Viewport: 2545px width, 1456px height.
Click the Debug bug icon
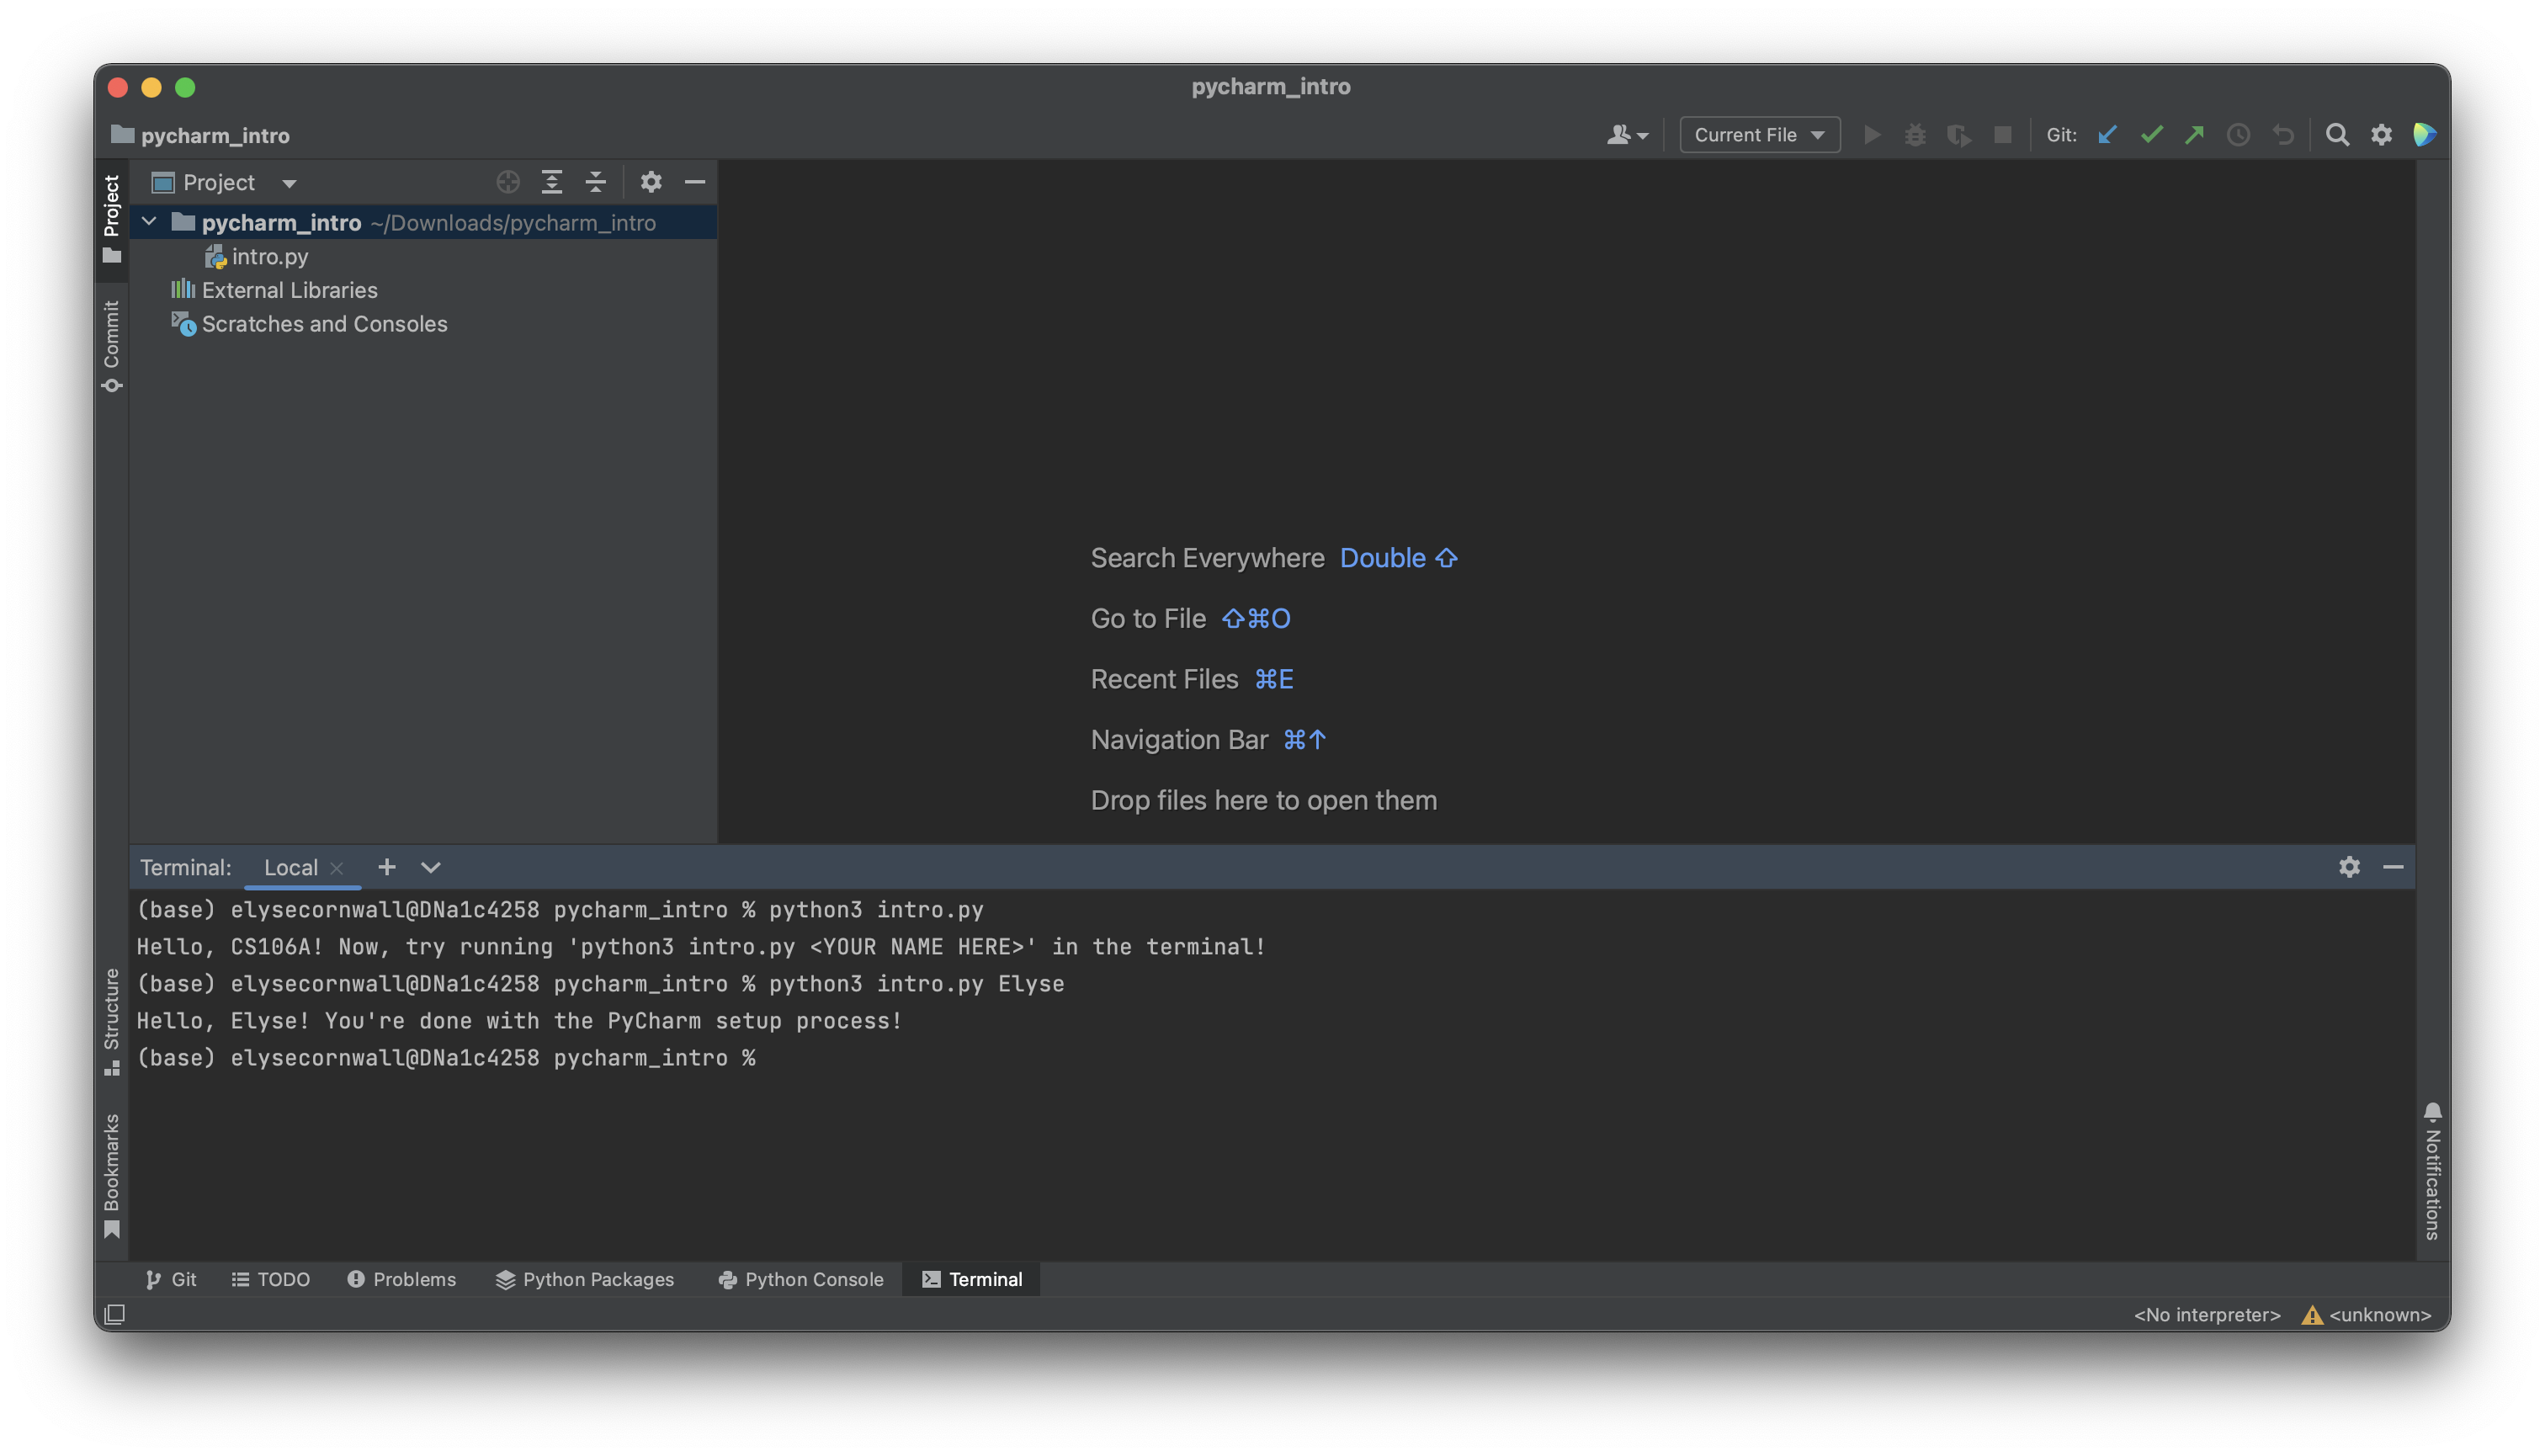tap(1915, 135)
